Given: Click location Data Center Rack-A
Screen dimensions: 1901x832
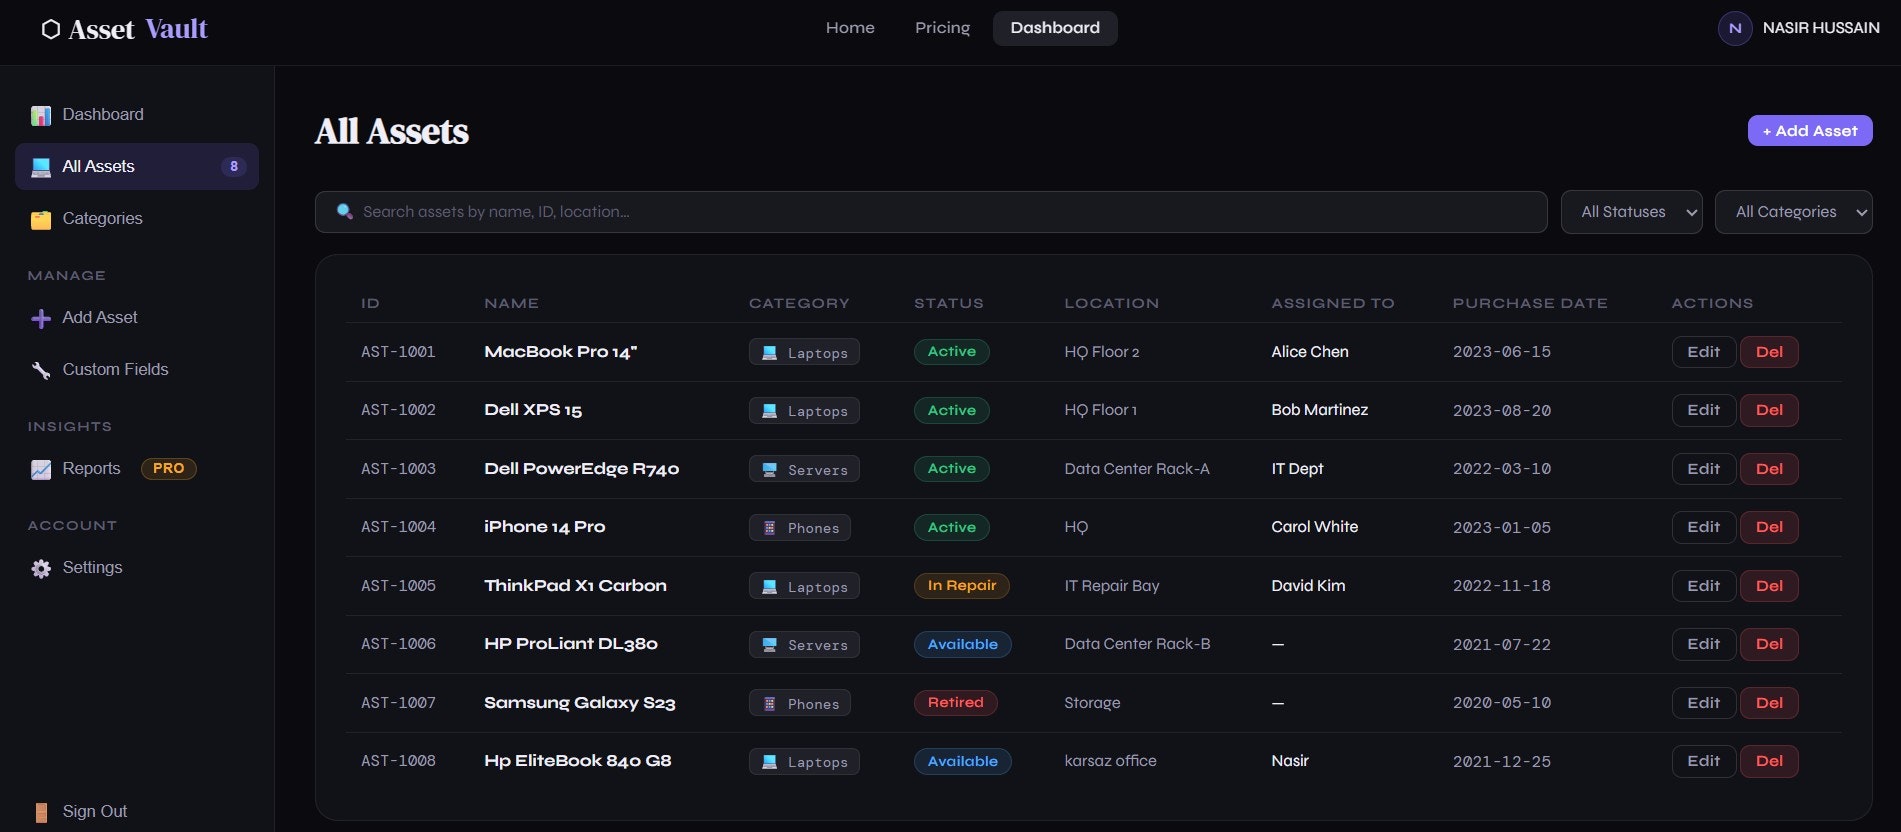Looking at the screenshot, I should tap(1136, 469).
